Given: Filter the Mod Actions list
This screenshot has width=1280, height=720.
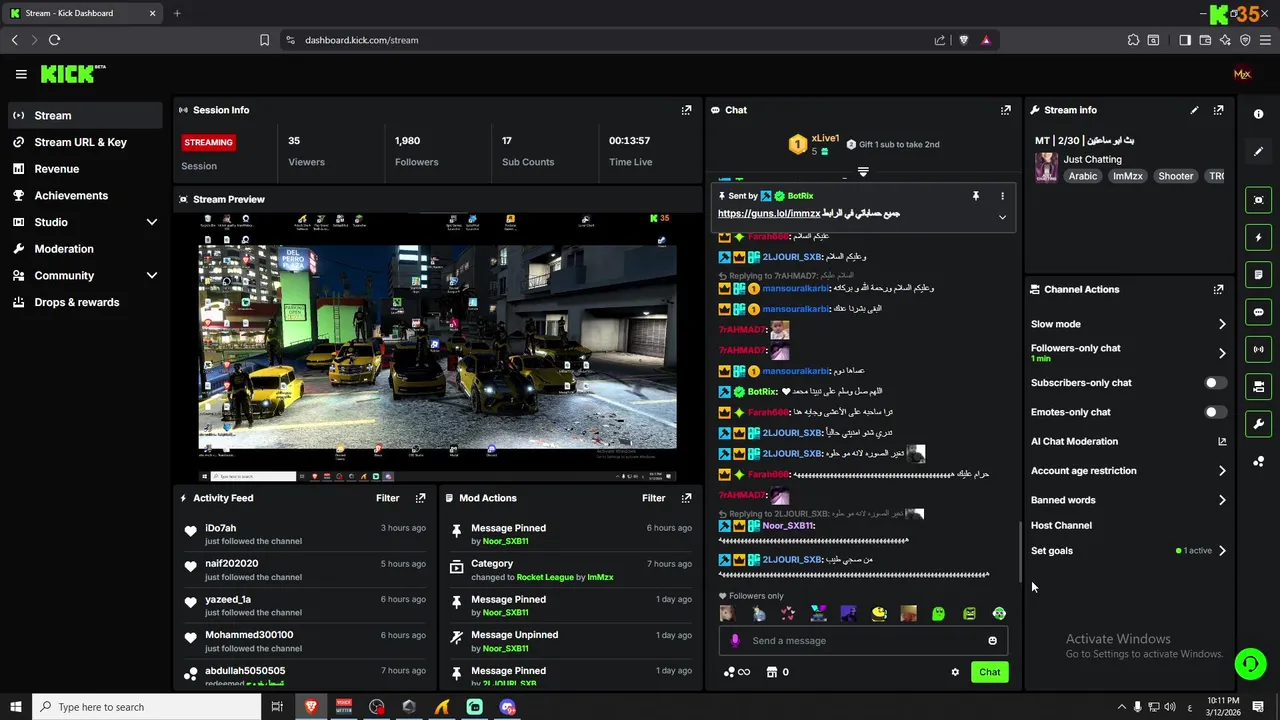Looking at the screenshot, I should [x=654, y=498].
